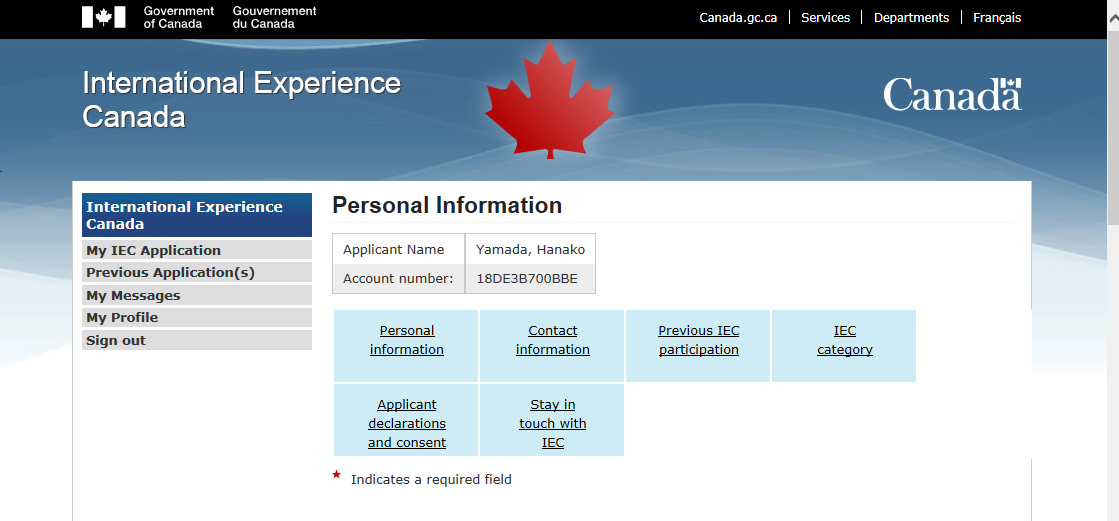View Previous Application(s) in sidebar
Viewport: 1119px width, 521px height.
tap(170, 272)
